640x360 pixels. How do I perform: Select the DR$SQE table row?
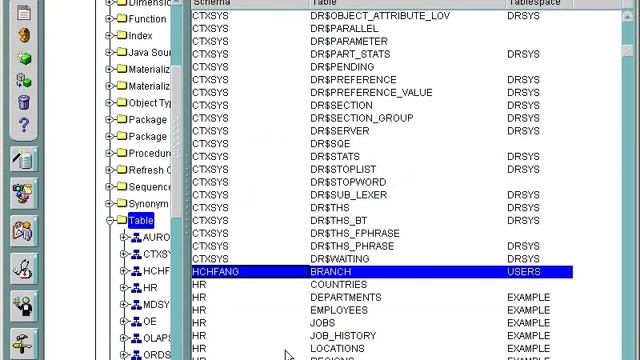pyautogui.click(x=382, y=144)
